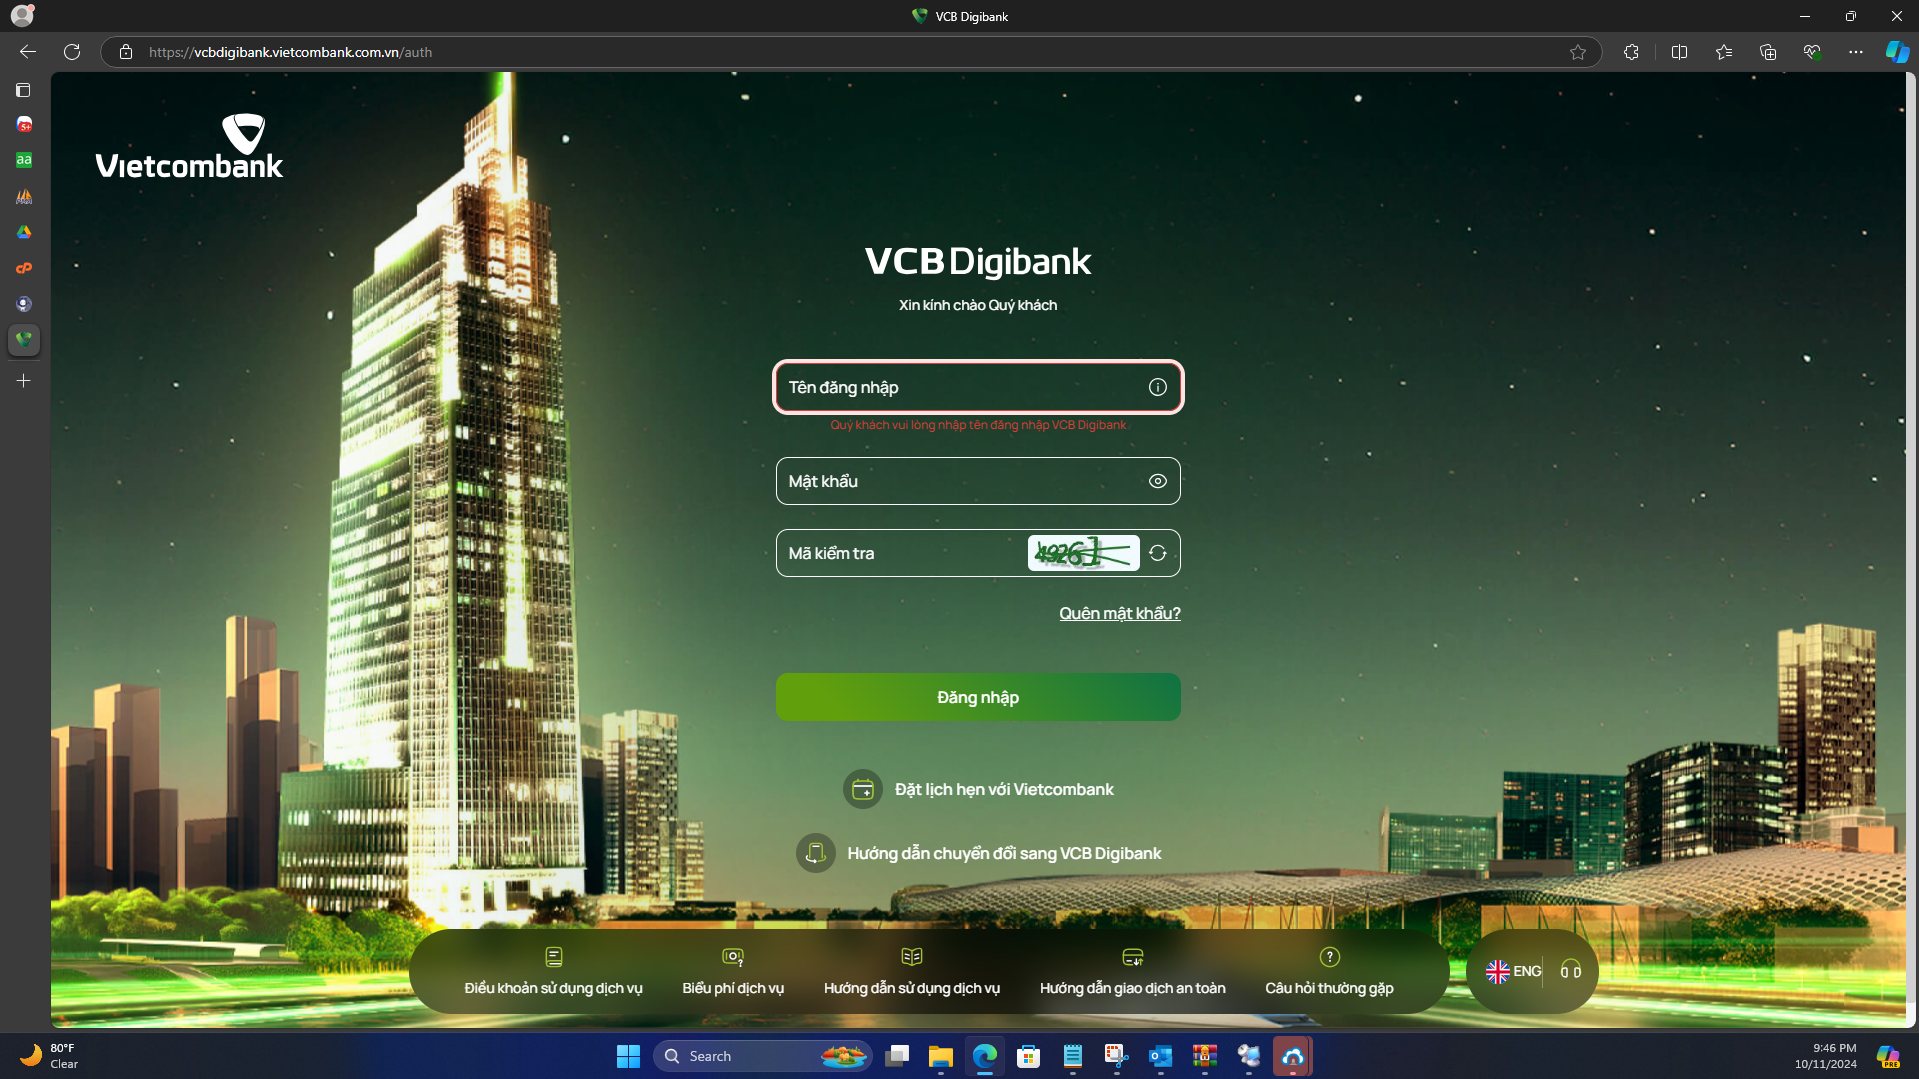The height and width of the screenshot is (1079, 1919).
Task: Open the favorites list icon
Action: 1723,52
